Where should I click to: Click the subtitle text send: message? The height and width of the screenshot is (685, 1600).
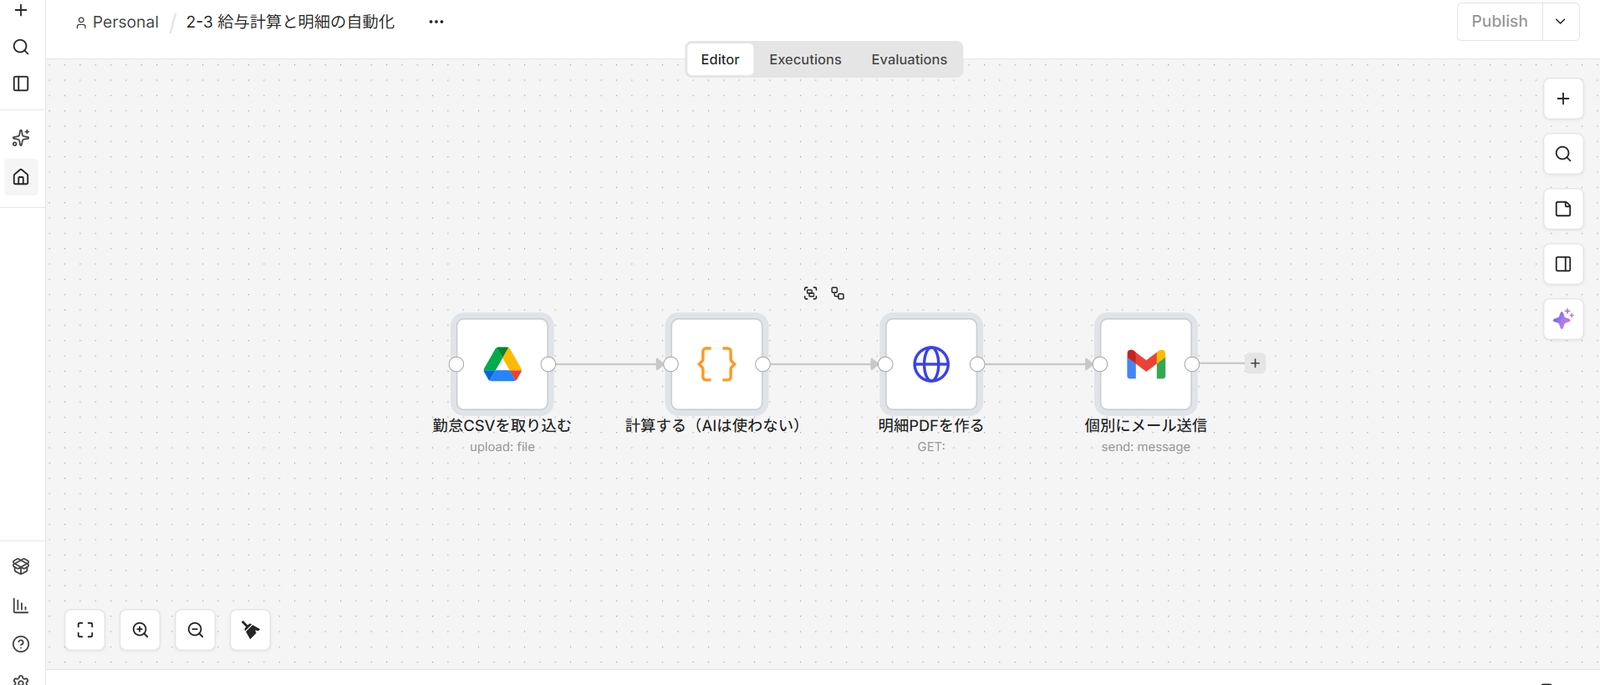pyautogui.click(x=1146, y=447)
